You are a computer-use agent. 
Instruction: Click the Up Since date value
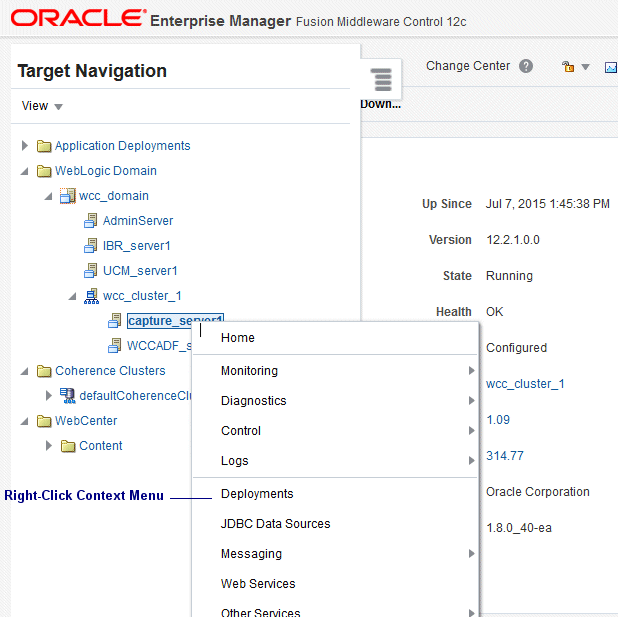tap(548, 204)
